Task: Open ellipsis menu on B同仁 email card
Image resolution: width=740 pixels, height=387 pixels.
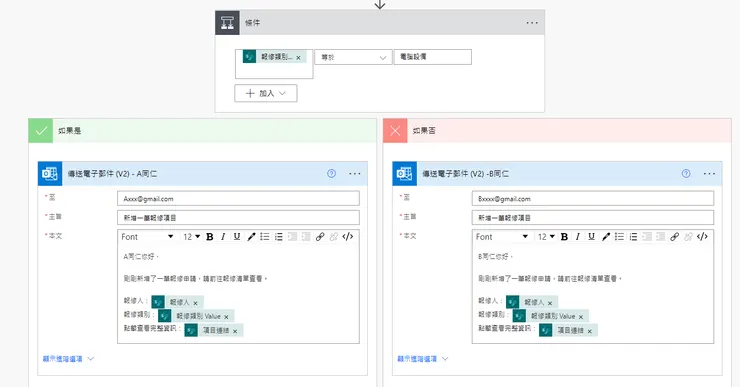Action: 709,174
